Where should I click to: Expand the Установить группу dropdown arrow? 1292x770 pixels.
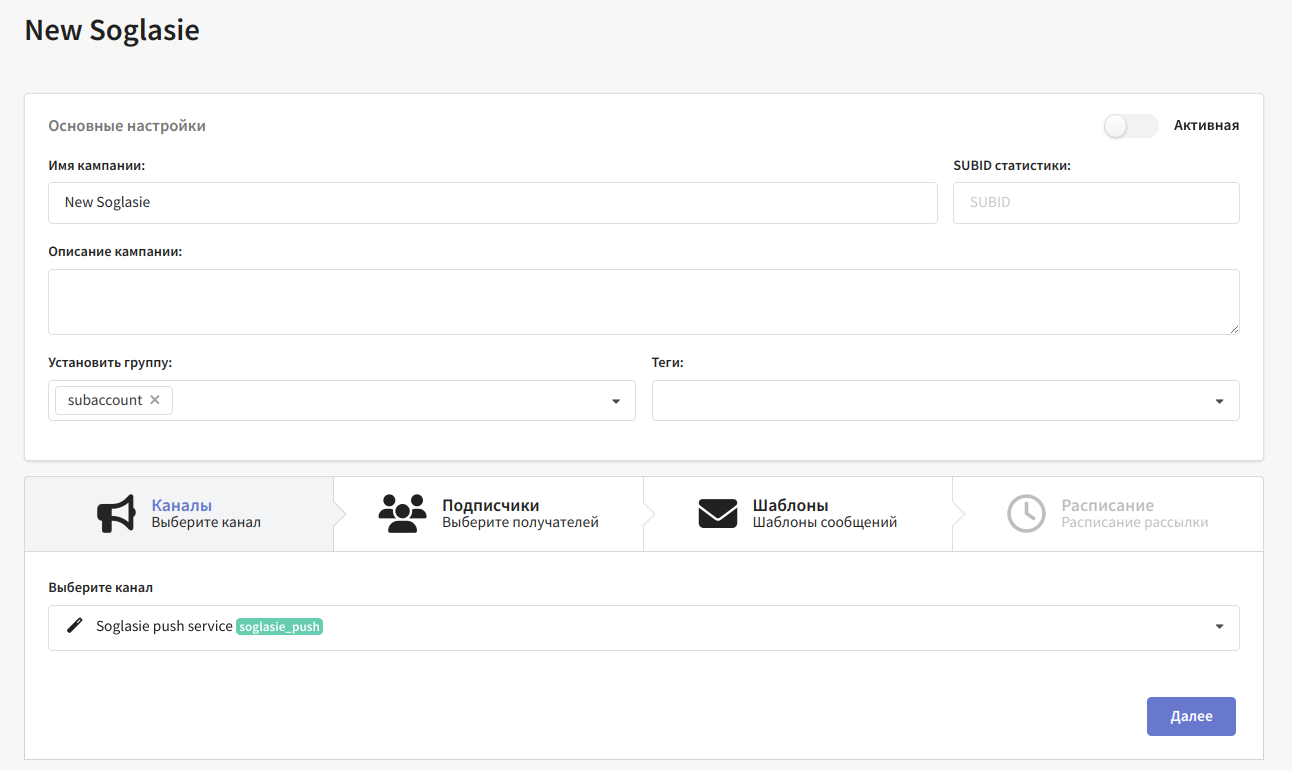[x=616, y=401]
